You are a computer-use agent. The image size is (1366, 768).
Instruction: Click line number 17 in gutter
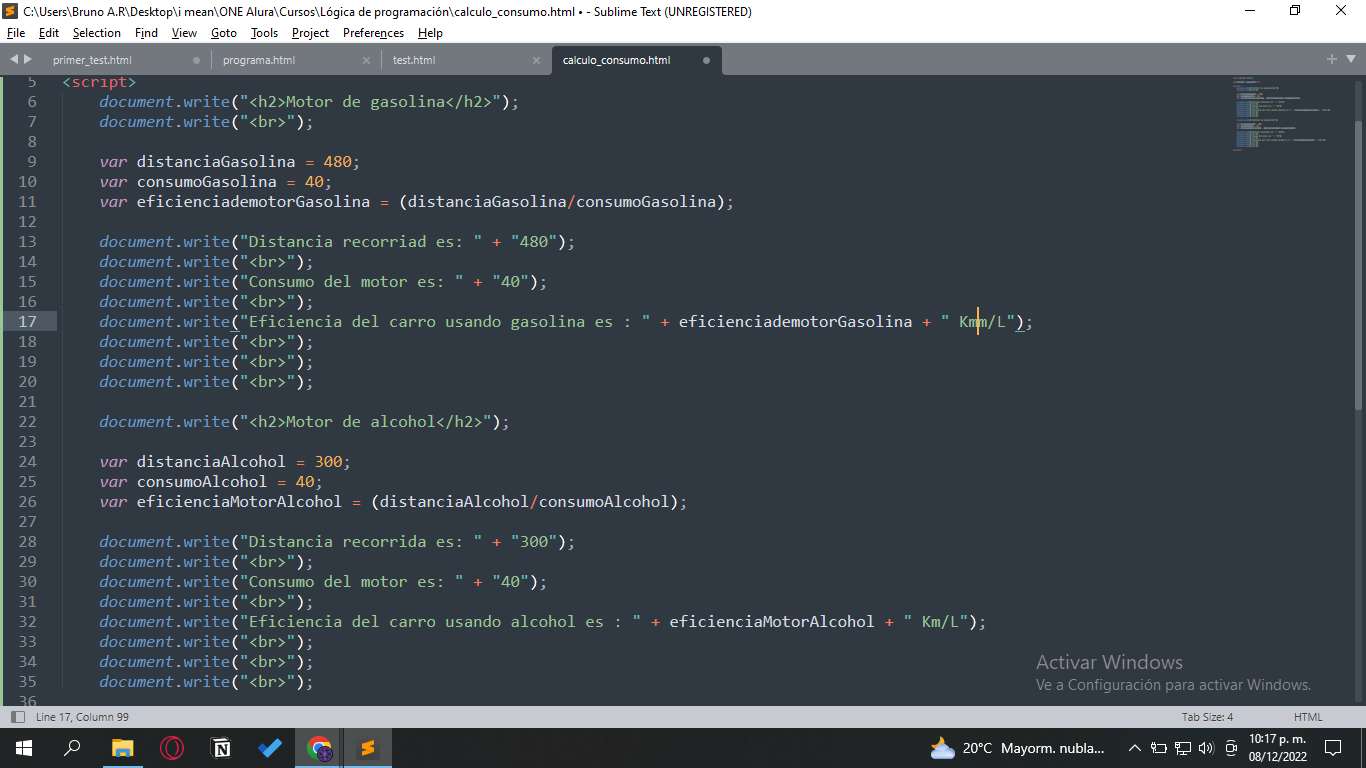[x=27, y=321]
